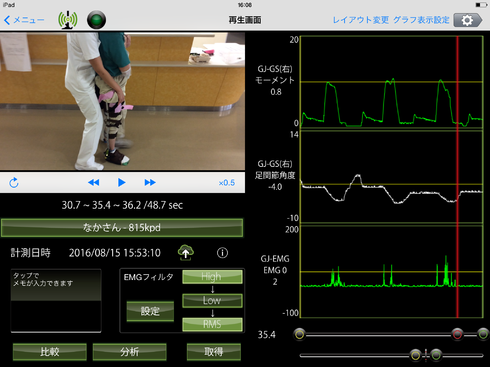The image size is (490, 367).
Task: Open EMG filter 設定 button
Action: [150, 311]
